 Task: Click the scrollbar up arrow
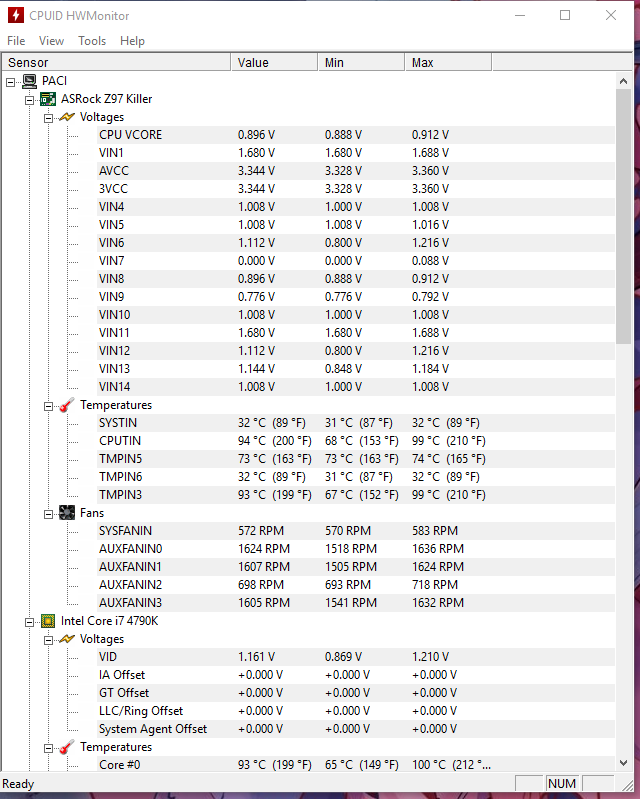(623, 81)
